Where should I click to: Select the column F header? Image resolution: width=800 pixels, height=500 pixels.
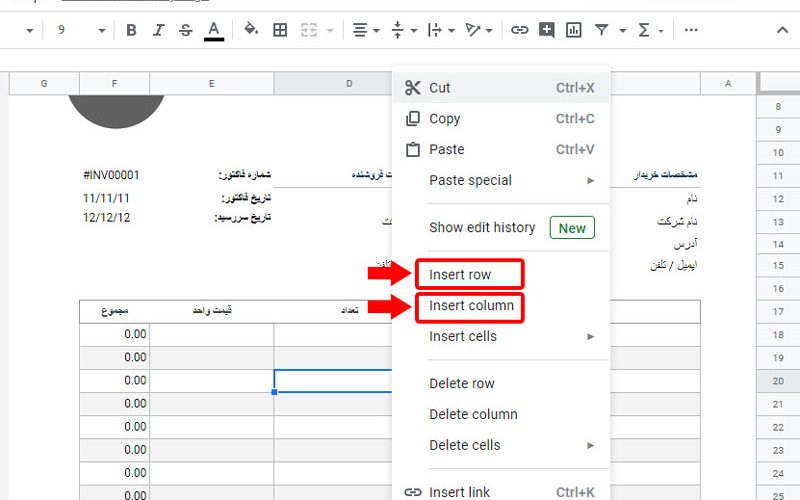coord(115,83)
